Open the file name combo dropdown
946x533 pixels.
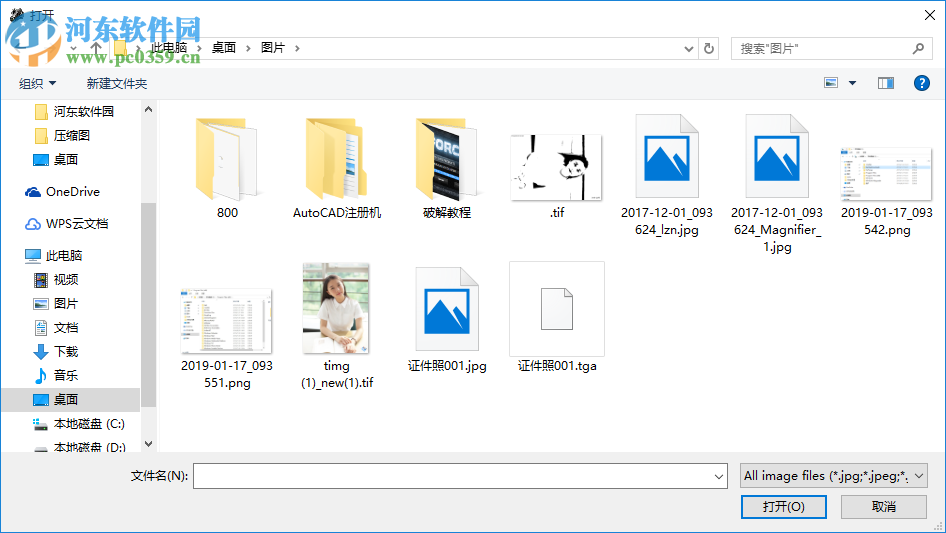click(x=719, y=476)
